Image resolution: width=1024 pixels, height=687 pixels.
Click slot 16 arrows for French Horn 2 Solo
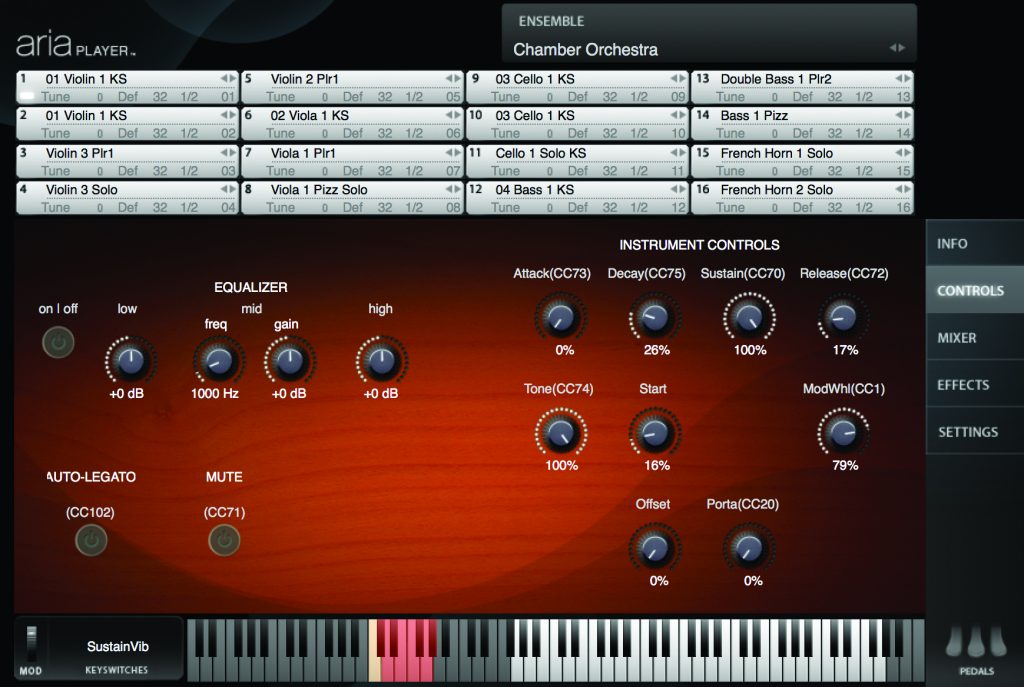tap(903, 189)
